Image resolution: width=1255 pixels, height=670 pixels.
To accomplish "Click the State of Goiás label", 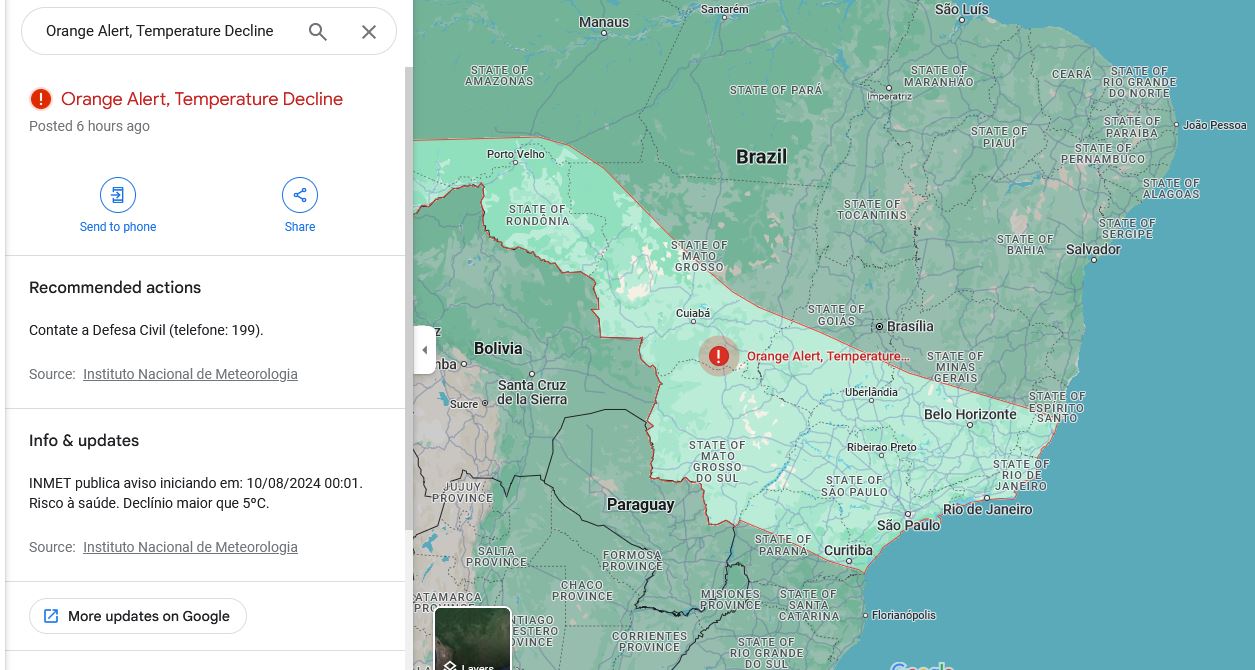I will coord(837,315).
